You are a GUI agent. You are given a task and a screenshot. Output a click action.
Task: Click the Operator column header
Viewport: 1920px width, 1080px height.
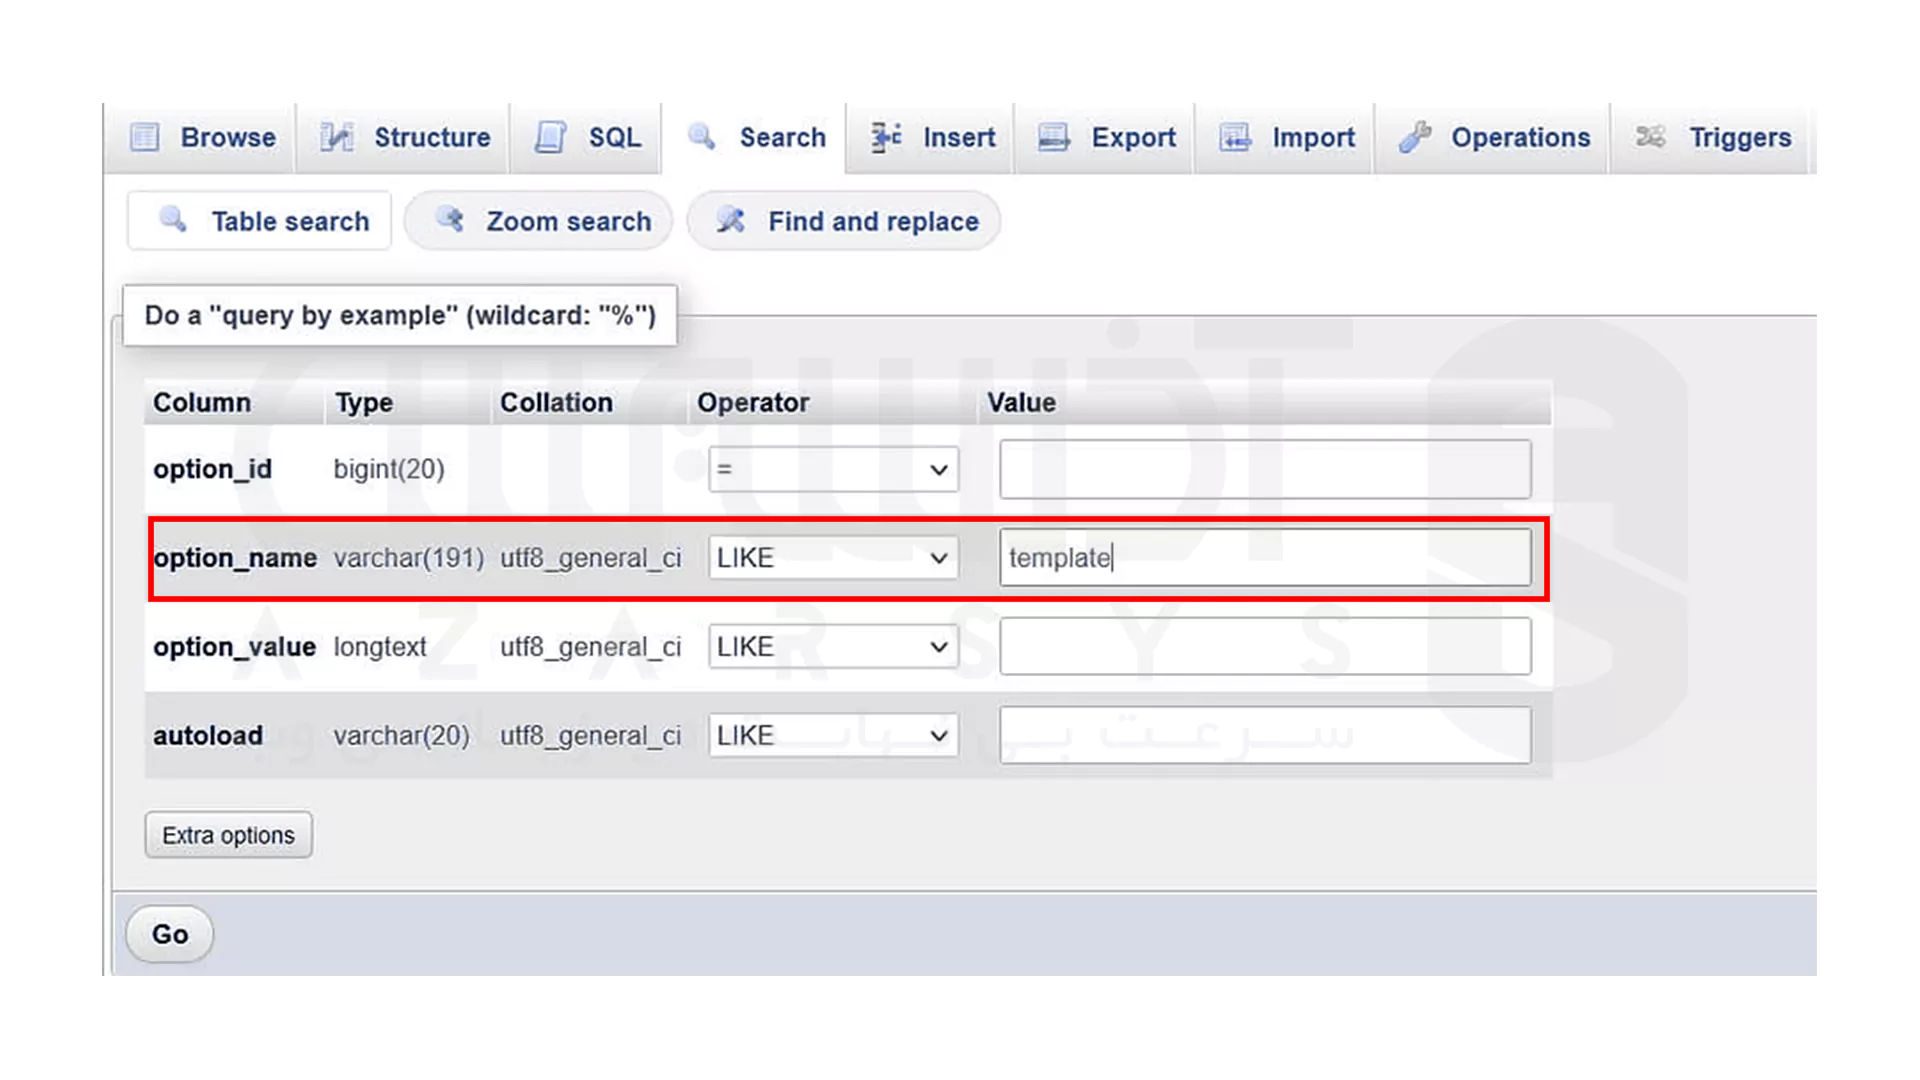pyautogui.click(x=753, y=402)
